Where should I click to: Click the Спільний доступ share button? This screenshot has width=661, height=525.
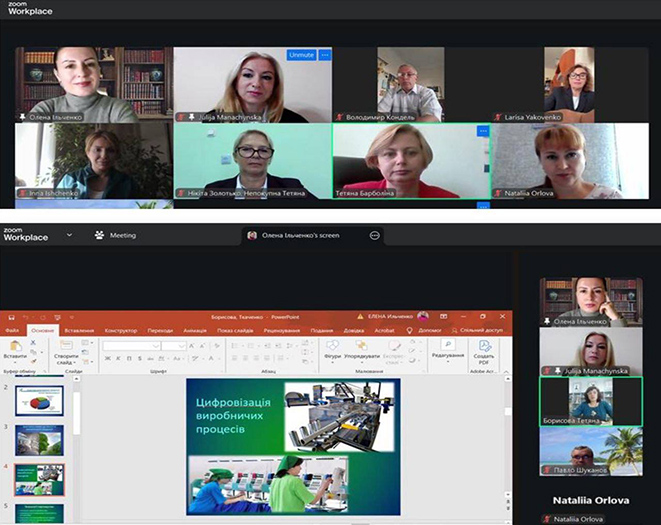[479, 330]
